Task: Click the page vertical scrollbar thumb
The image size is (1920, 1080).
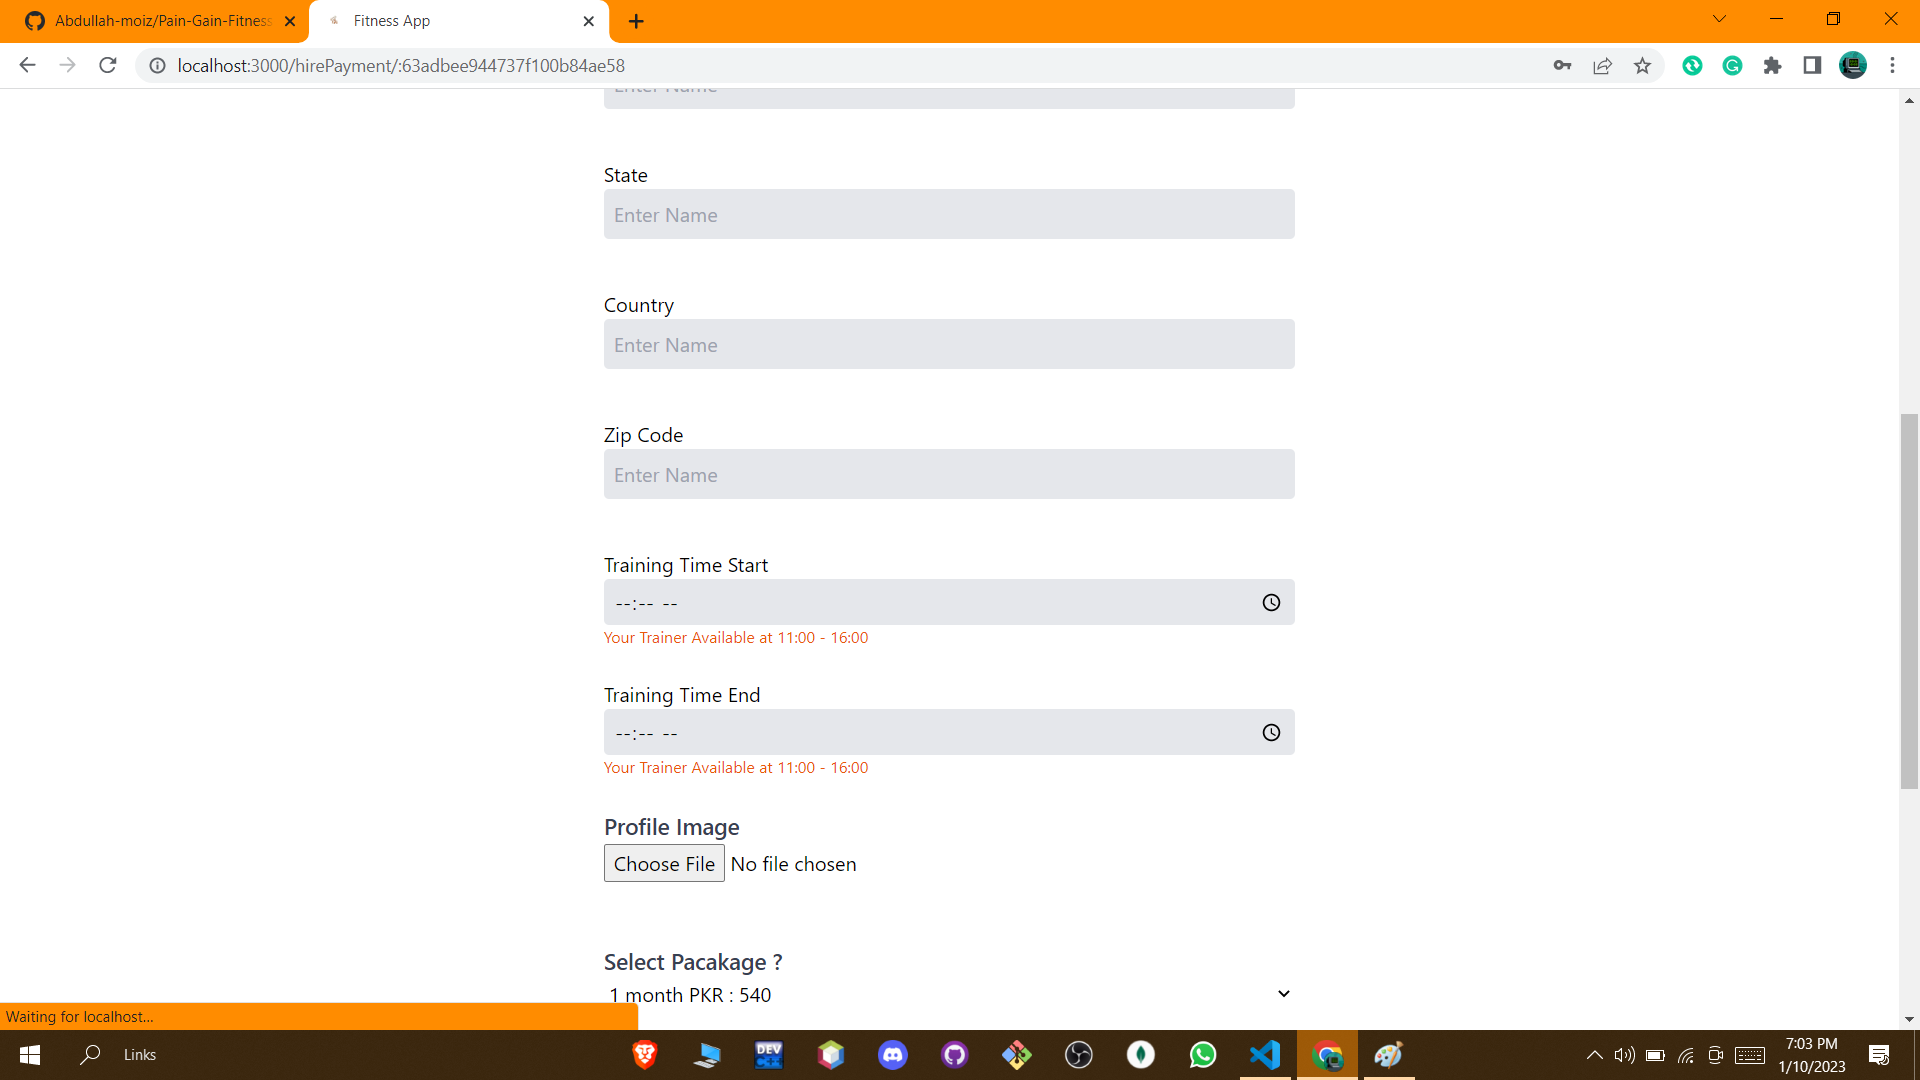Action: [x=1909, y=601]
